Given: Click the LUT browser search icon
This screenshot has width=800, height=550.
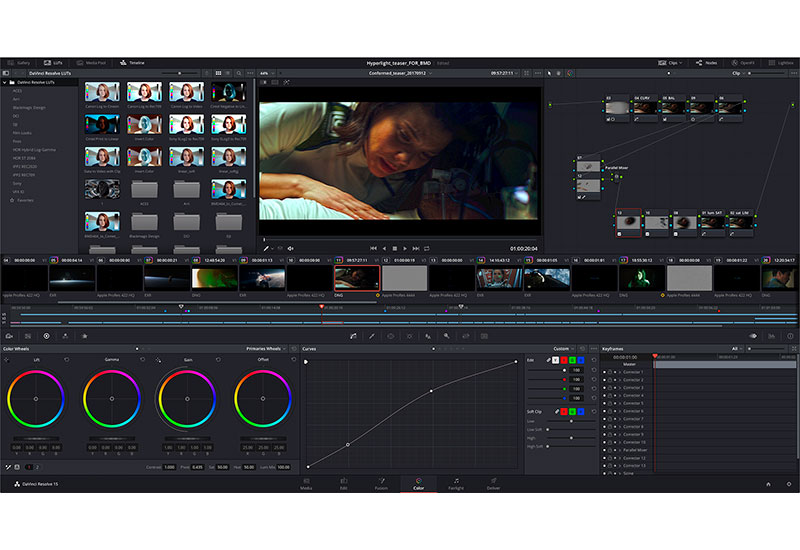Looking at the screenshot, I should tap(238, 73).
